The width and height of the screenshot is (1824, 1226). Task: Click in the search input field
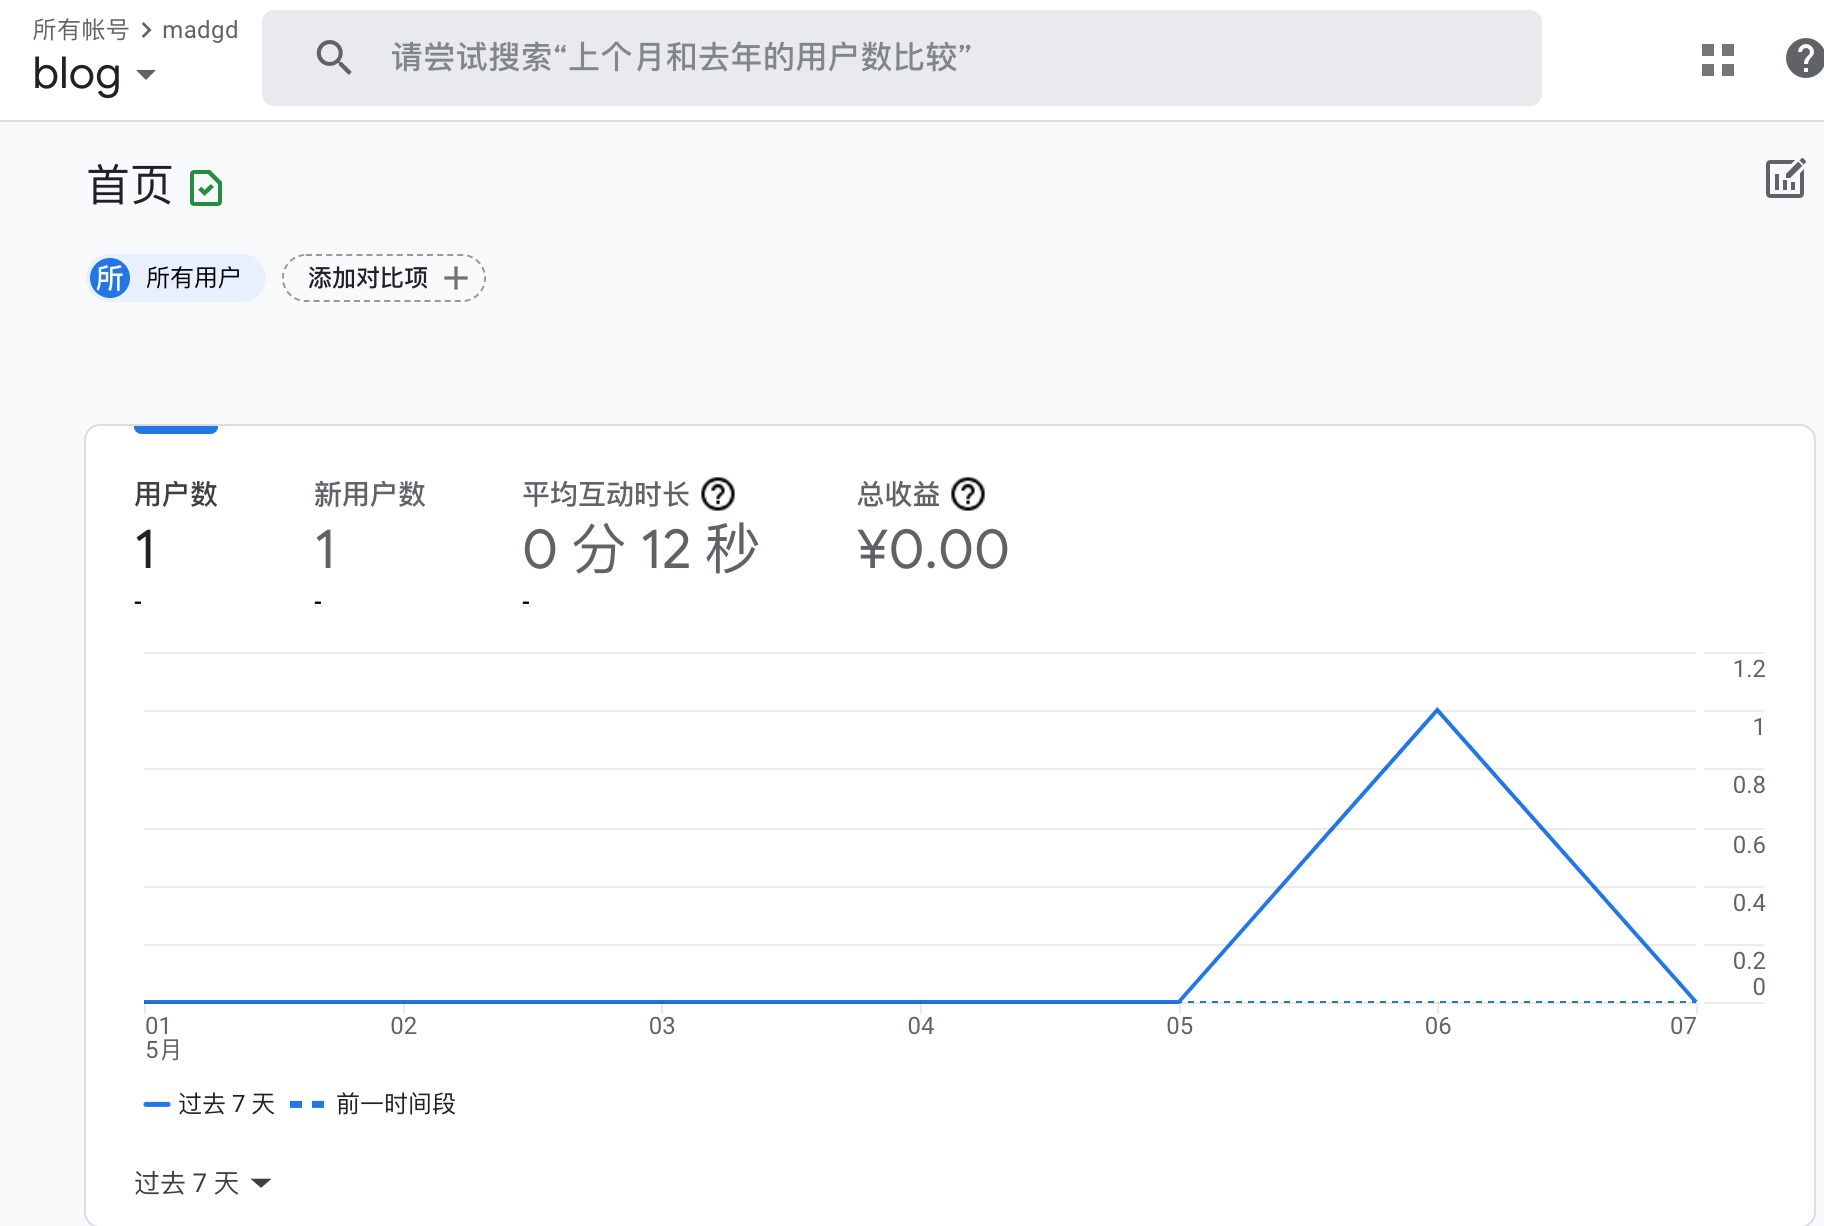(900, 58)
